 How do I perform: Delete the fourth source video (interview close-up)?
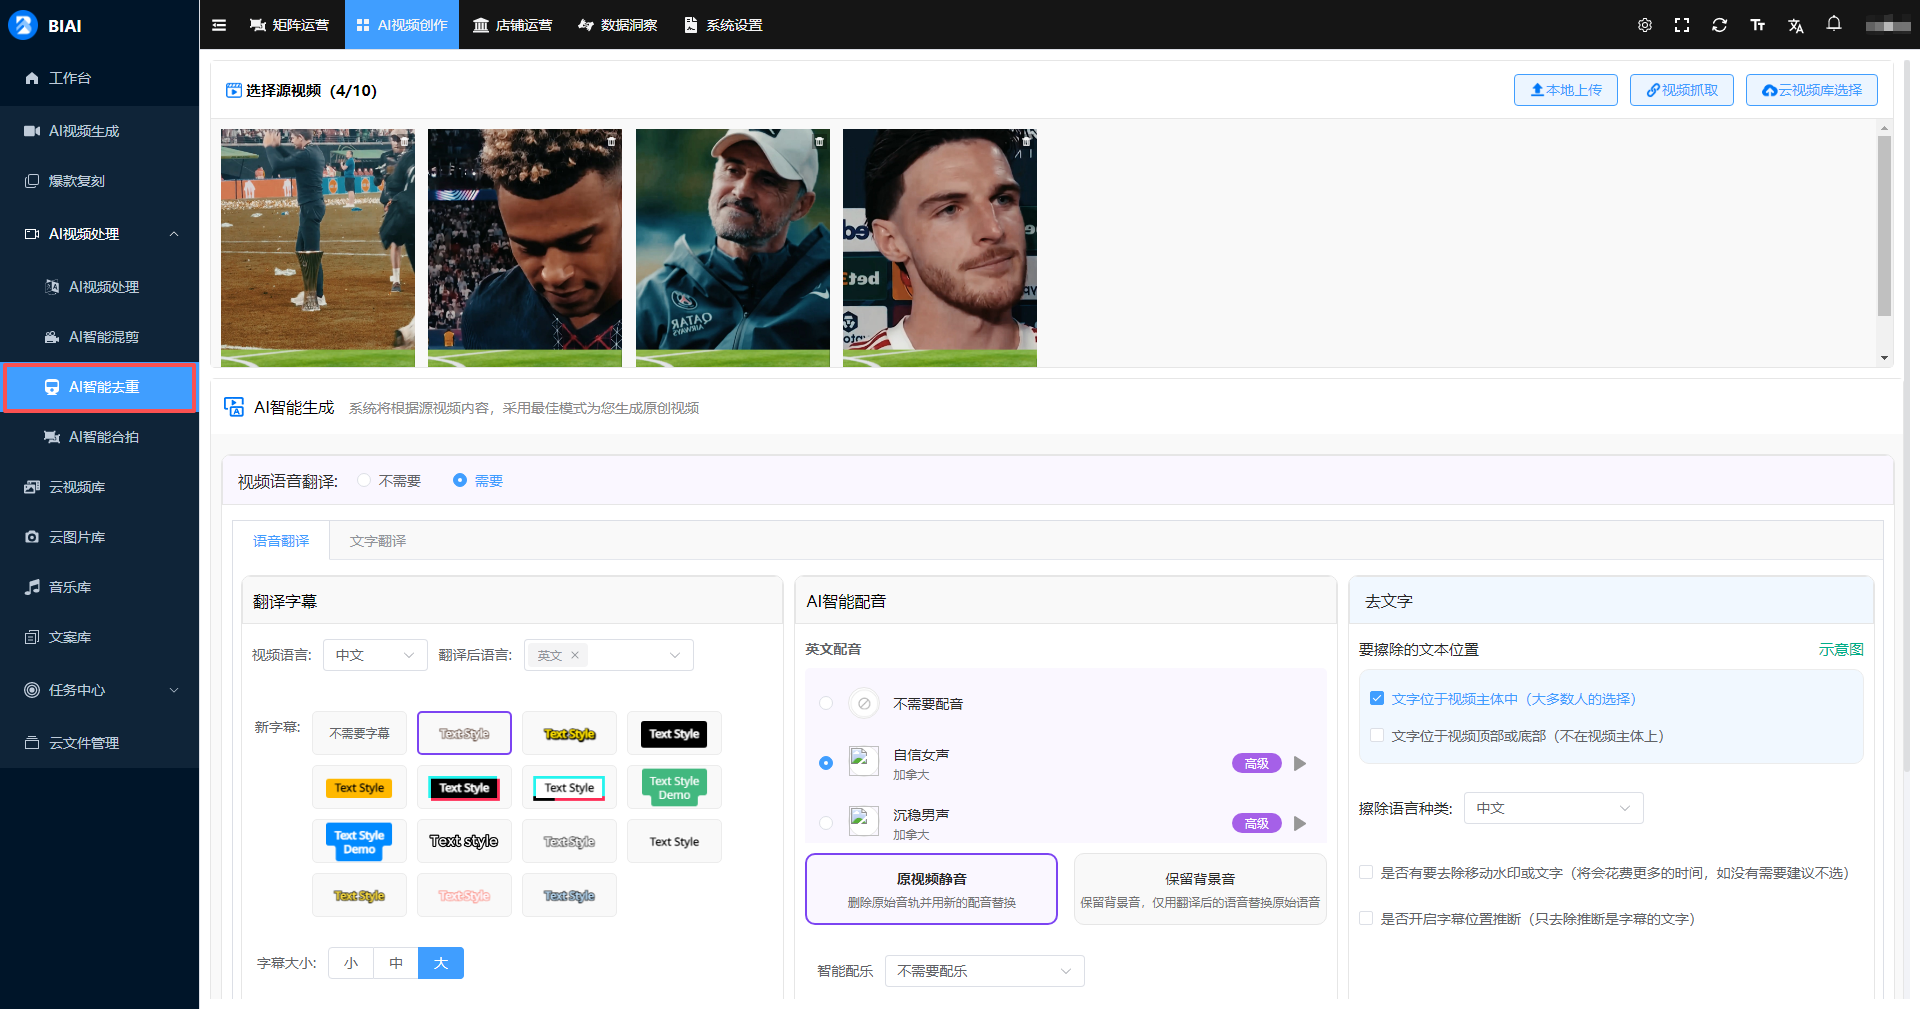1026,142
